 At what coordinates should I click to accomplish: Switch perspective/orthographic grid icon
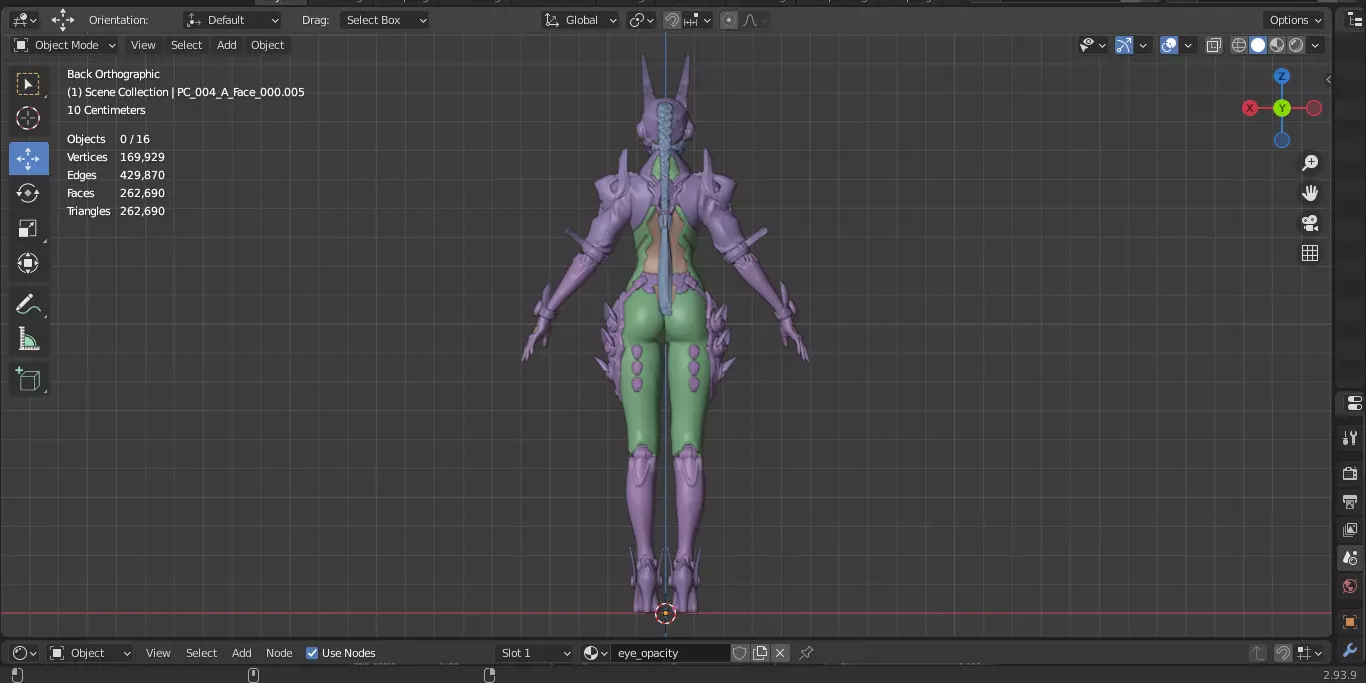pyautogui.click(x=1310, y=253)
